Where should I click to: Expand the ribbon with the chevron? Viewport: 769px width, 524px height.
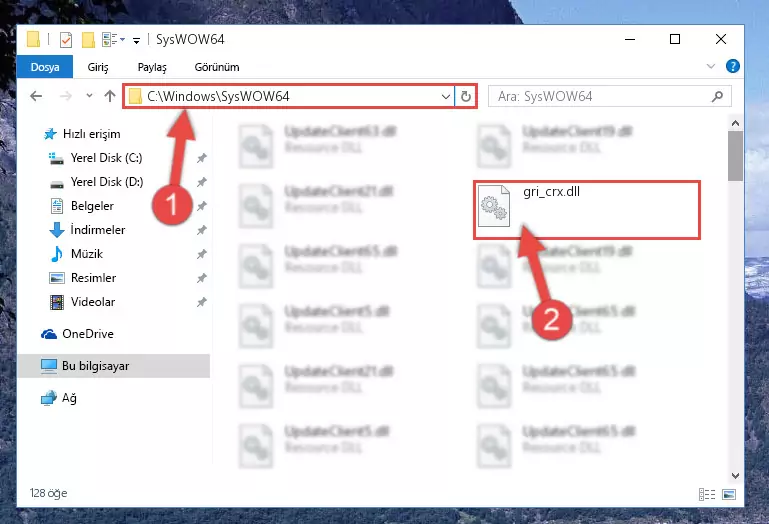(x=711, y=66)
